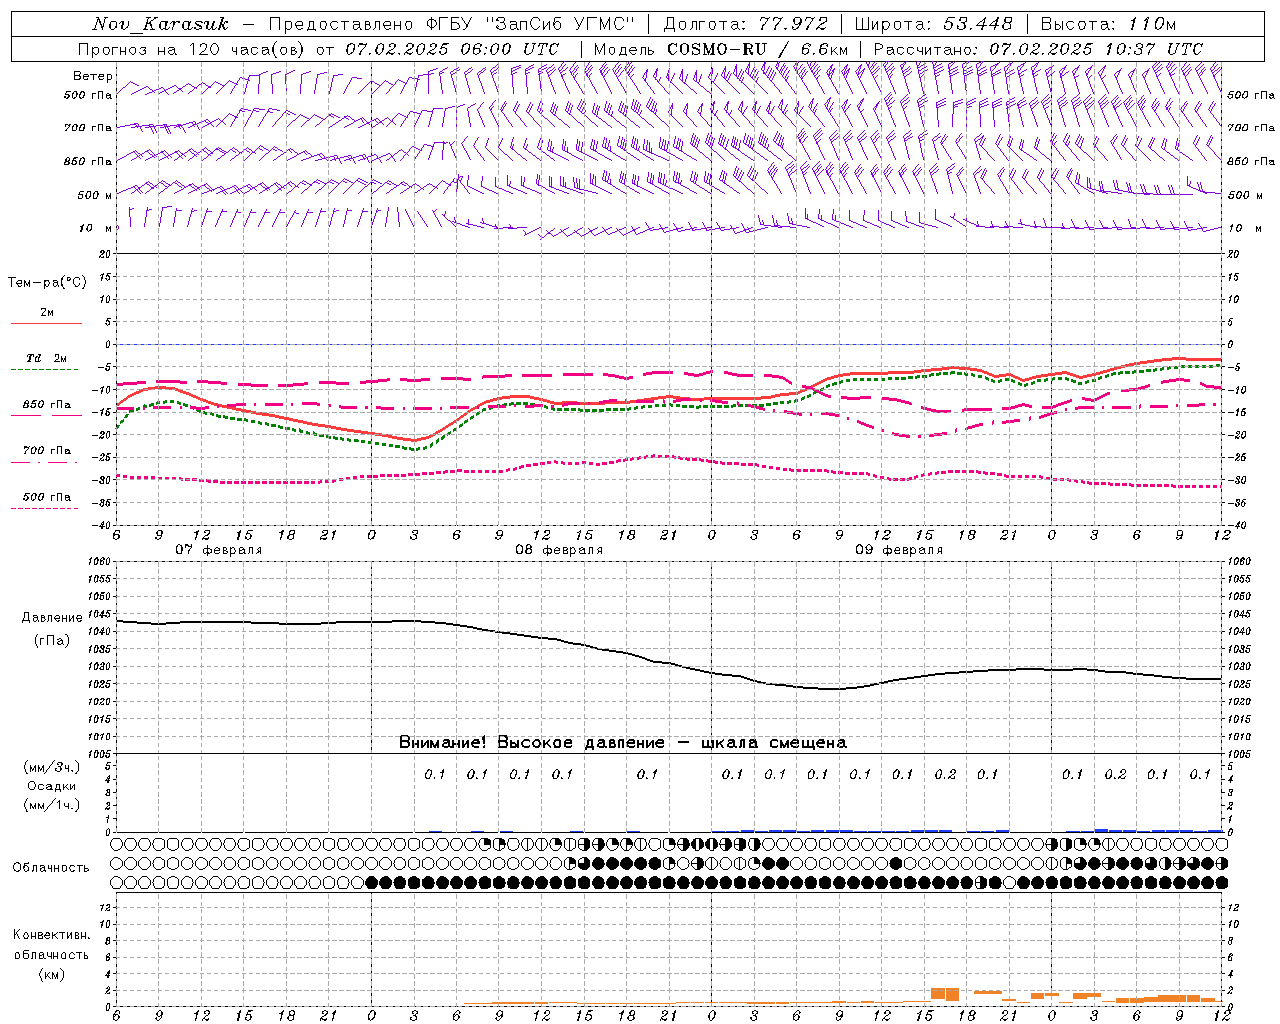Click the Рассчитано: 07.02.2025 10:37 UTC timestamp
This screenshot has height=1024, width=1280.
pos(1038,49)
